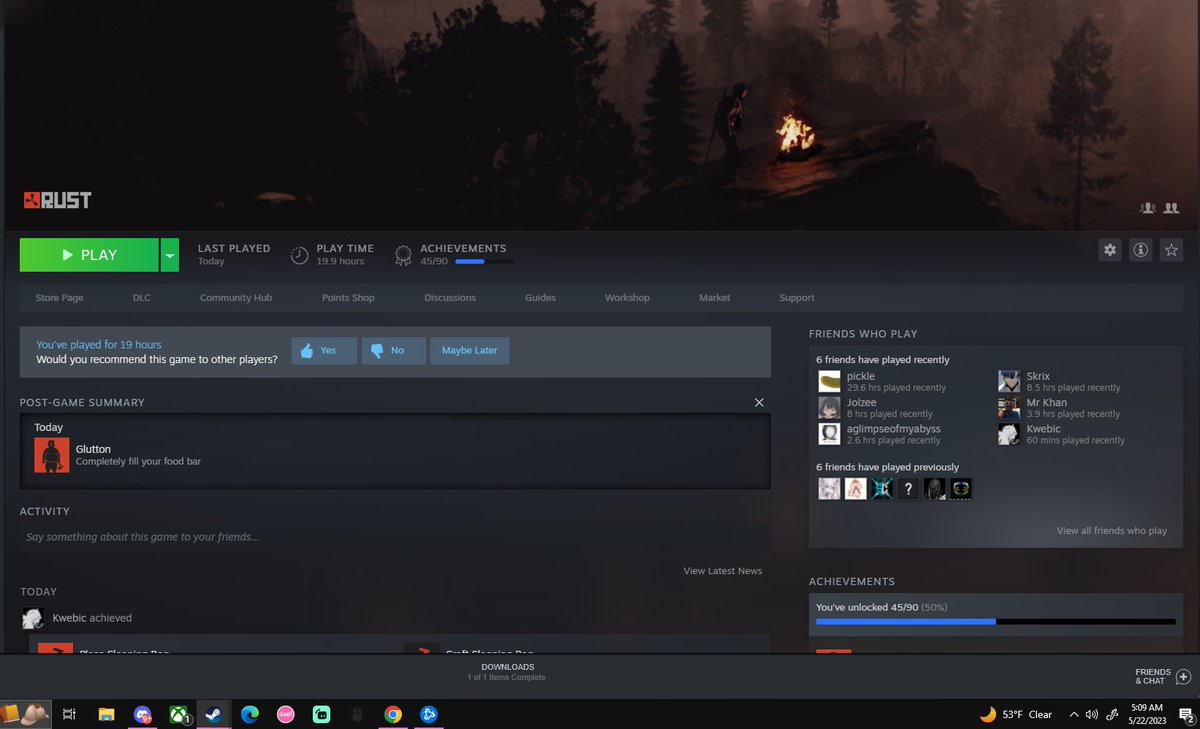Click the No thumbs-down button
The height and width of the screenshot is (729, 1200).
[x=394, y=351]
